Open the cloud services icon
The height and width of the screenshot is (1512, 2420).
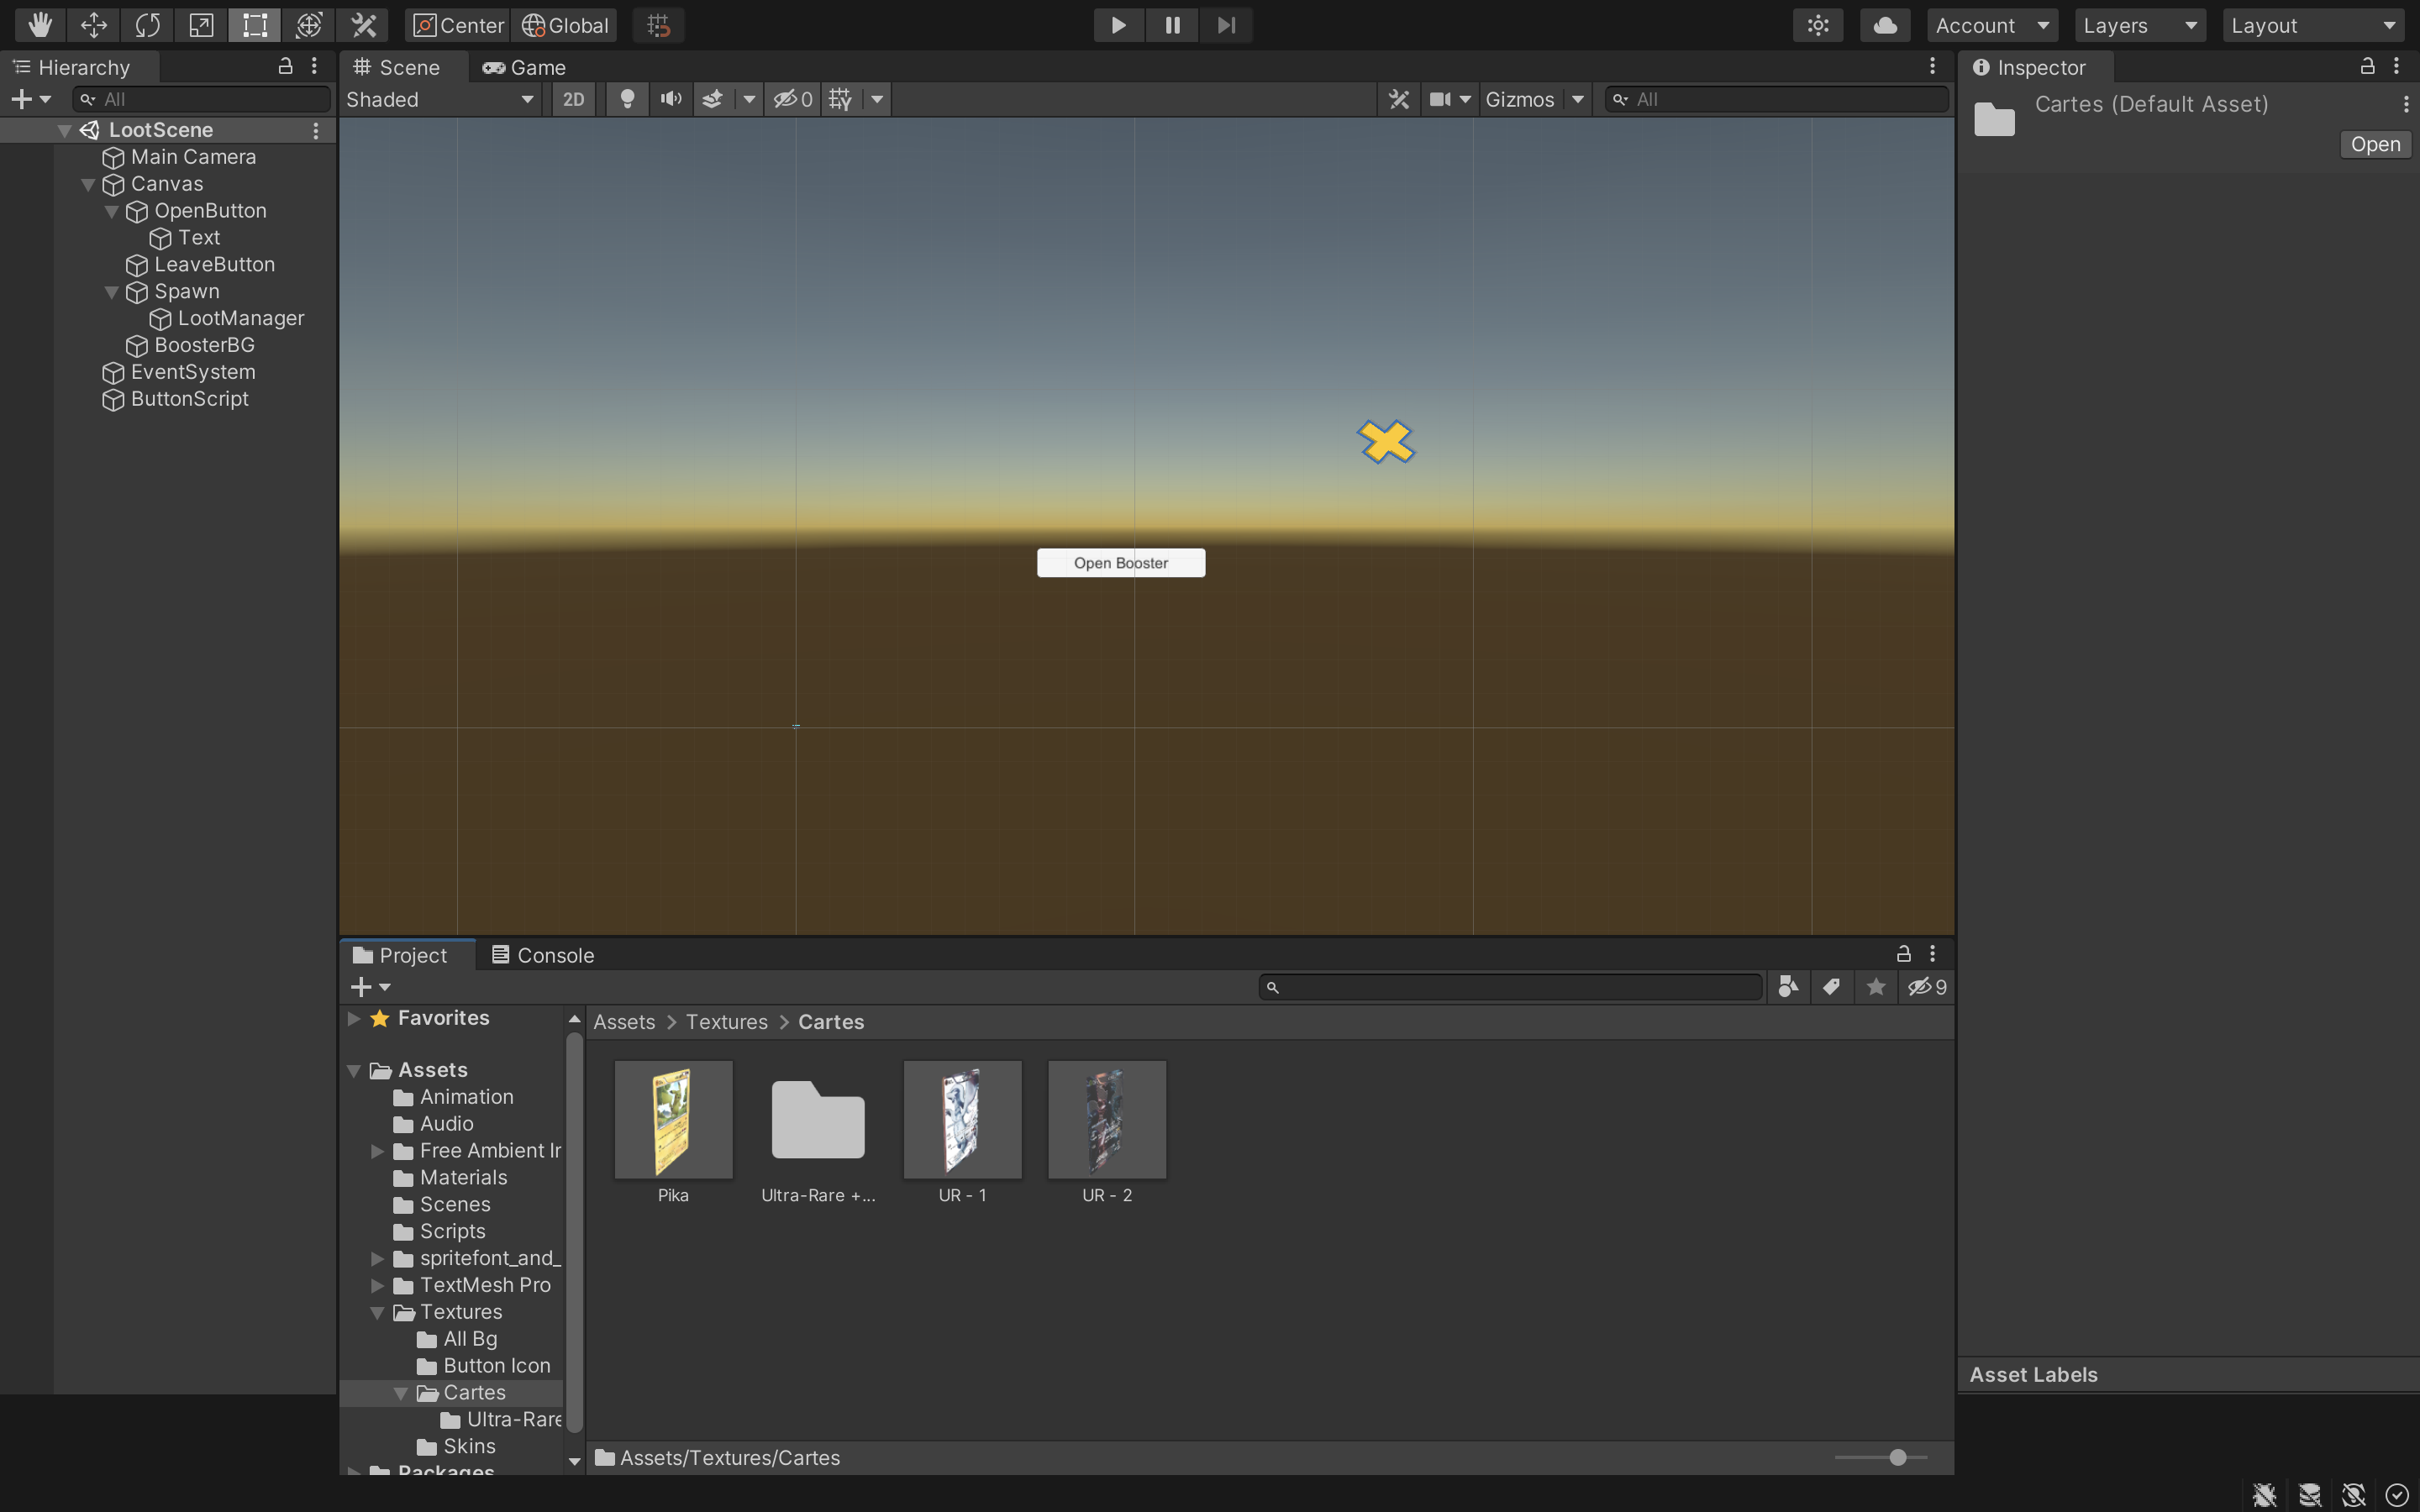[x=1885, y=25]
